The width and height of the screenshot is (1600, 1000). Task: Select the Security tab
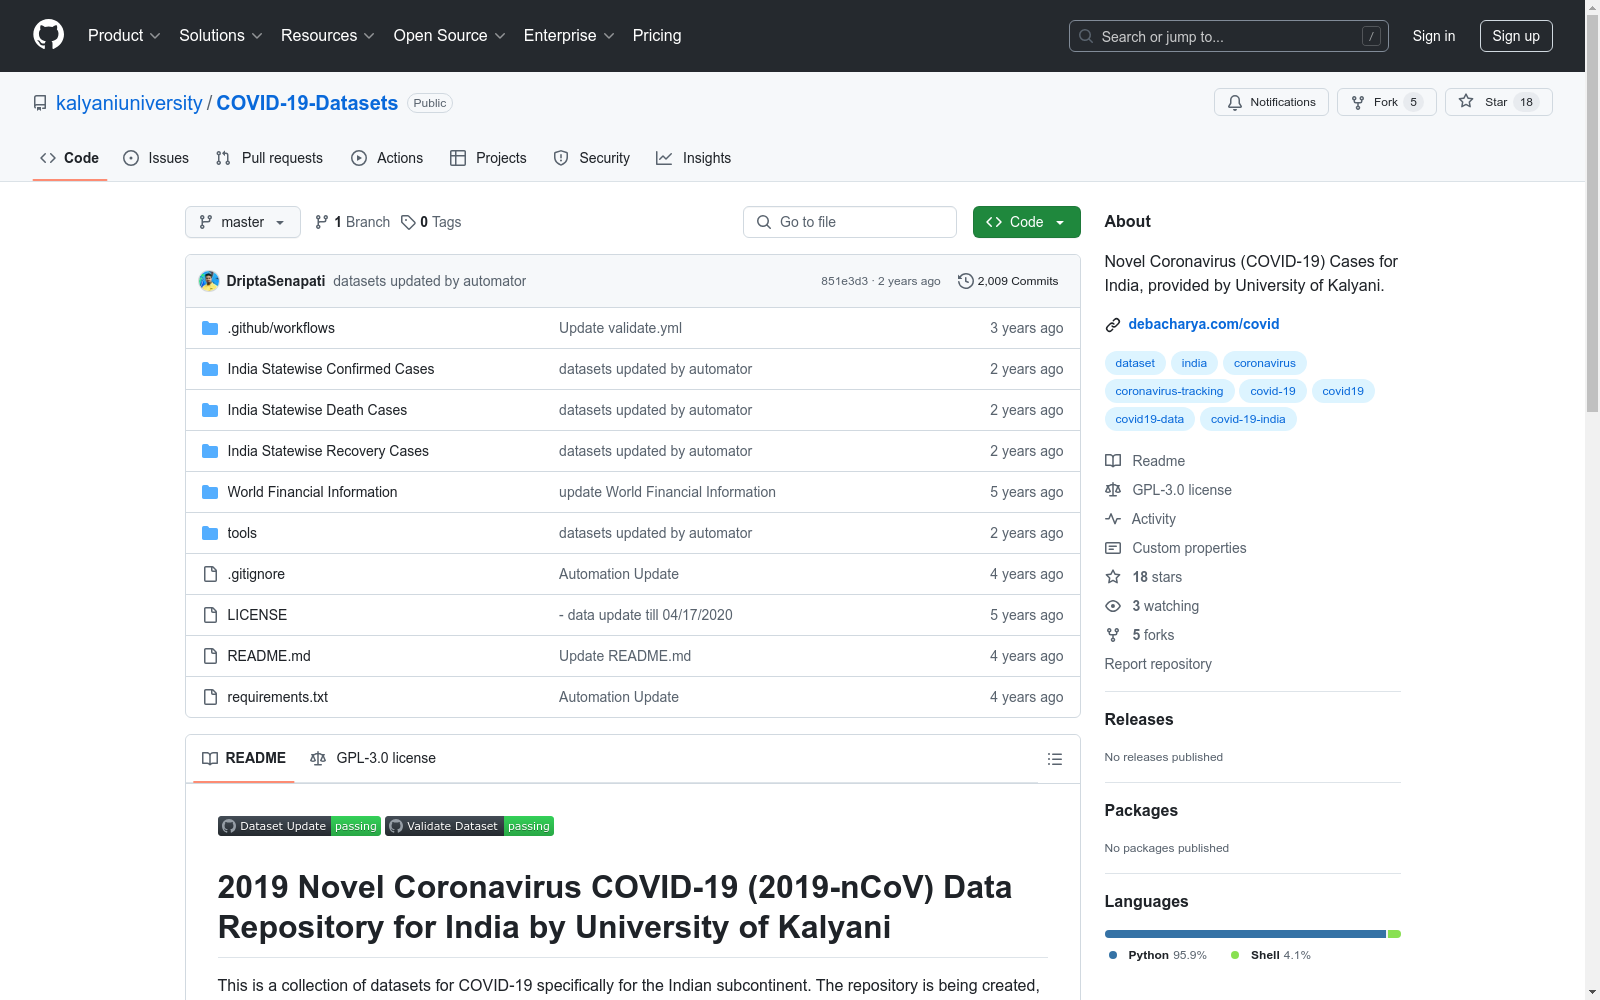pyautogui.click(x=592, y=158)
